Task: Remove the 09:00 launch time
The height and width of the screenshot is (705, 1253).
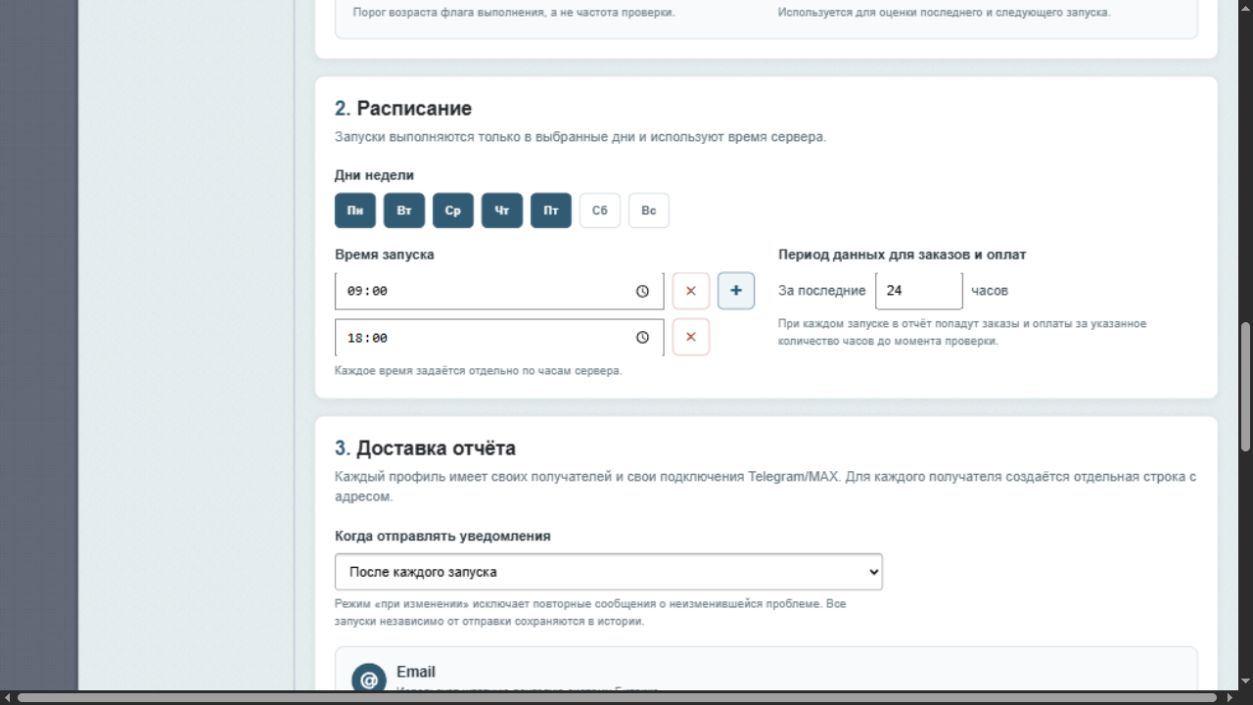Action: 691,291
